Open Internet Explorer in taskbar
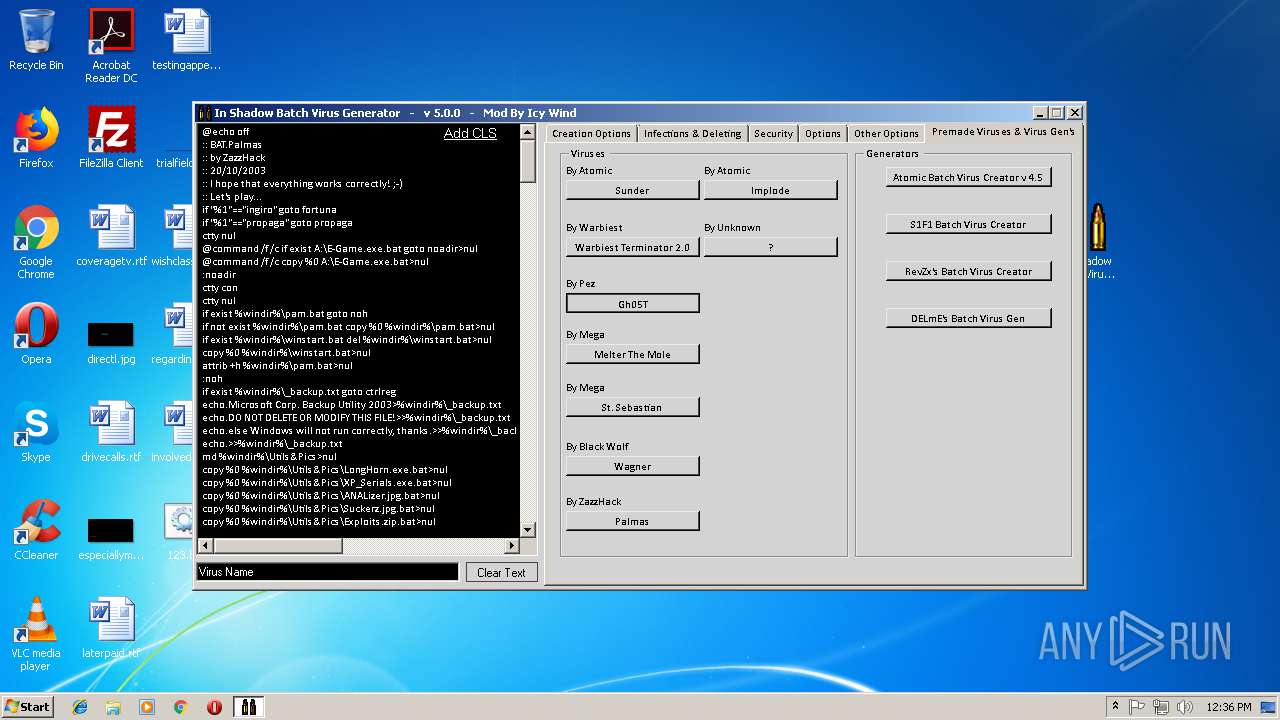The width and height of the screenshot is (1280, 720). pos(80,707)
